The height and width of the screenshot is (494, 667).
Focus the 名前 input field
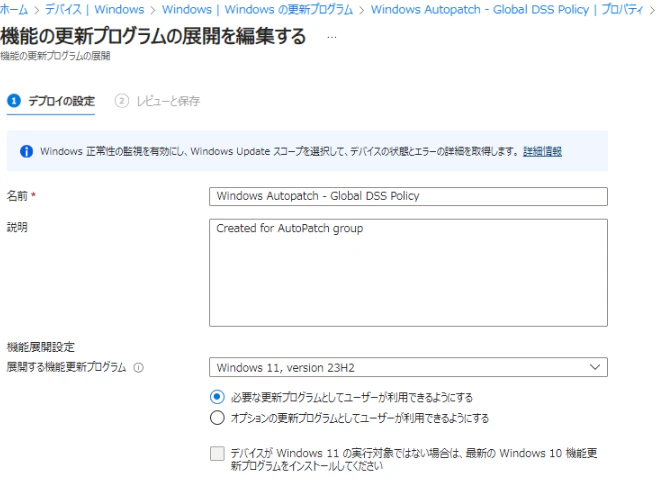click(x=408, y=196)
